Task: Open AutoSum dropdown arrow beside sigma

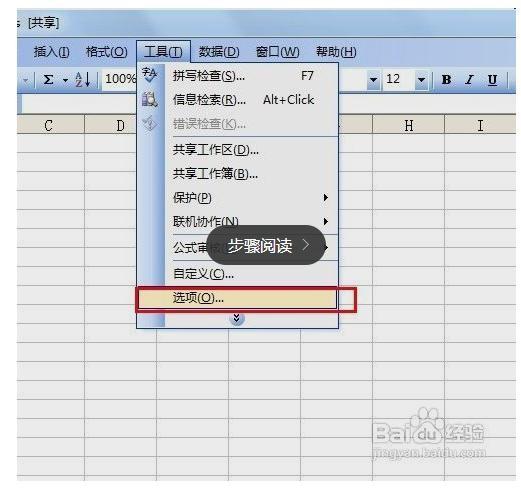Action: pyautogui.click(x=65, y=80)
